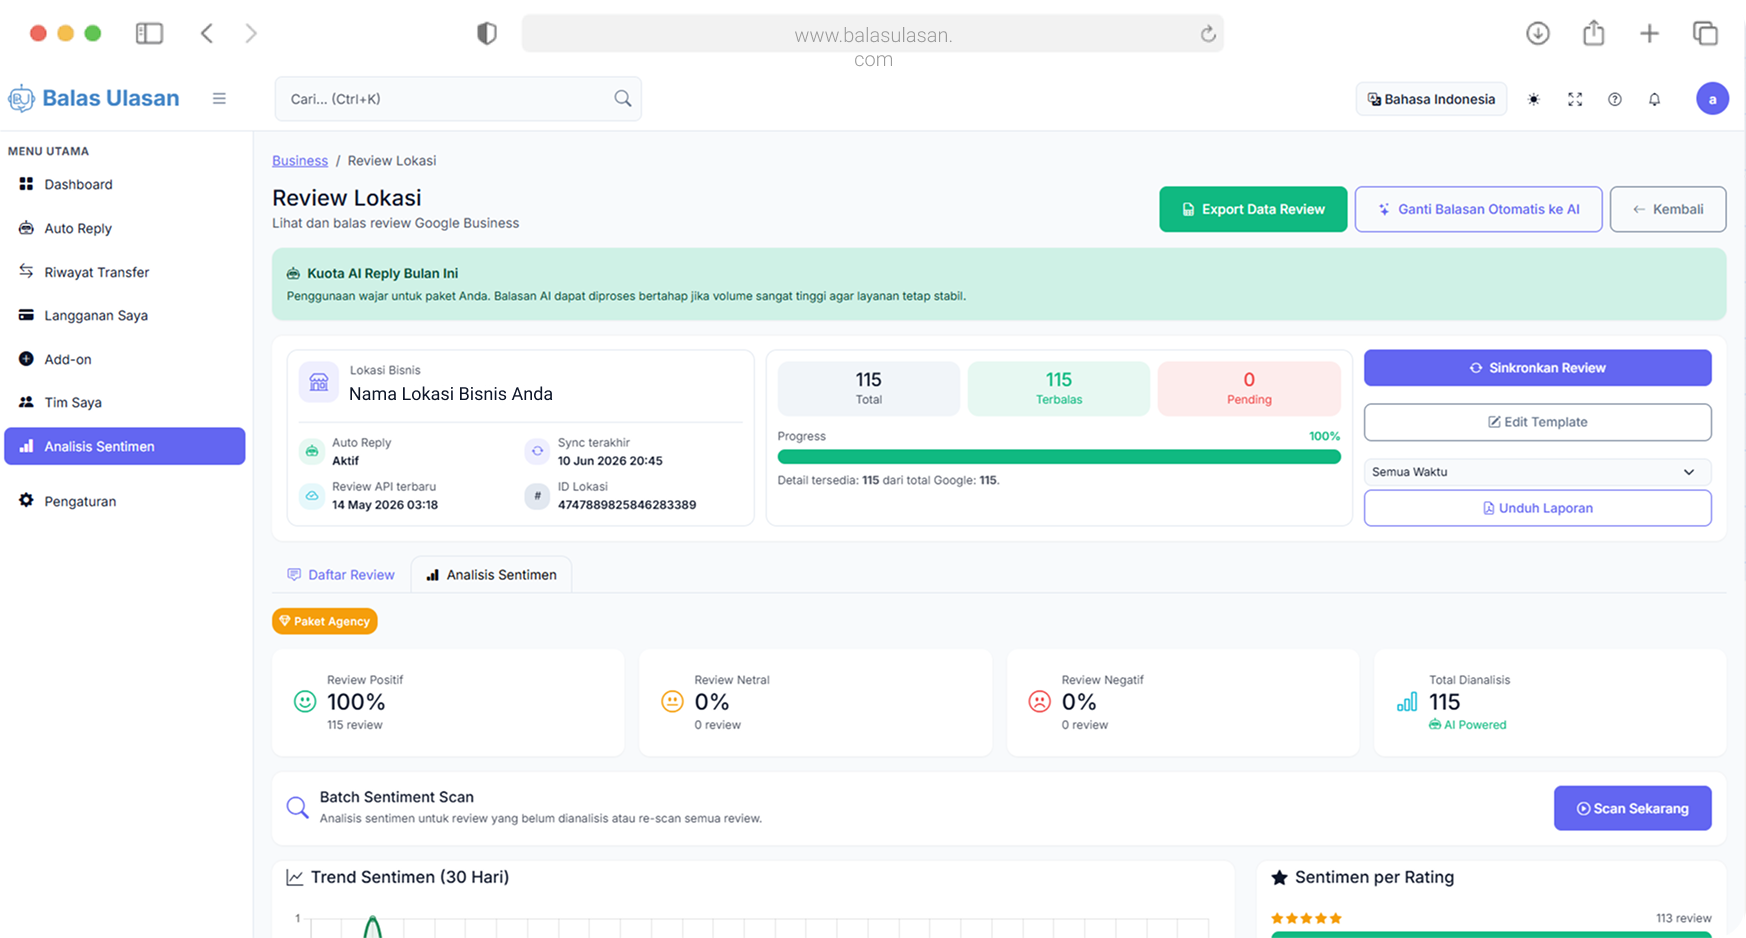Image resolution: width=1746 pixels, height=938 pixels.
Task: Click the Review Positif smiley icon
Action: pyautogui.click(x=305, y=702)
